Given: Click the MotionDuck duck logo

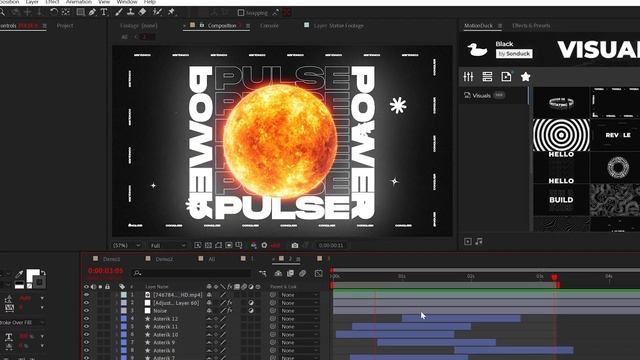Looking at the screenshot, I should tap(477, 49).
